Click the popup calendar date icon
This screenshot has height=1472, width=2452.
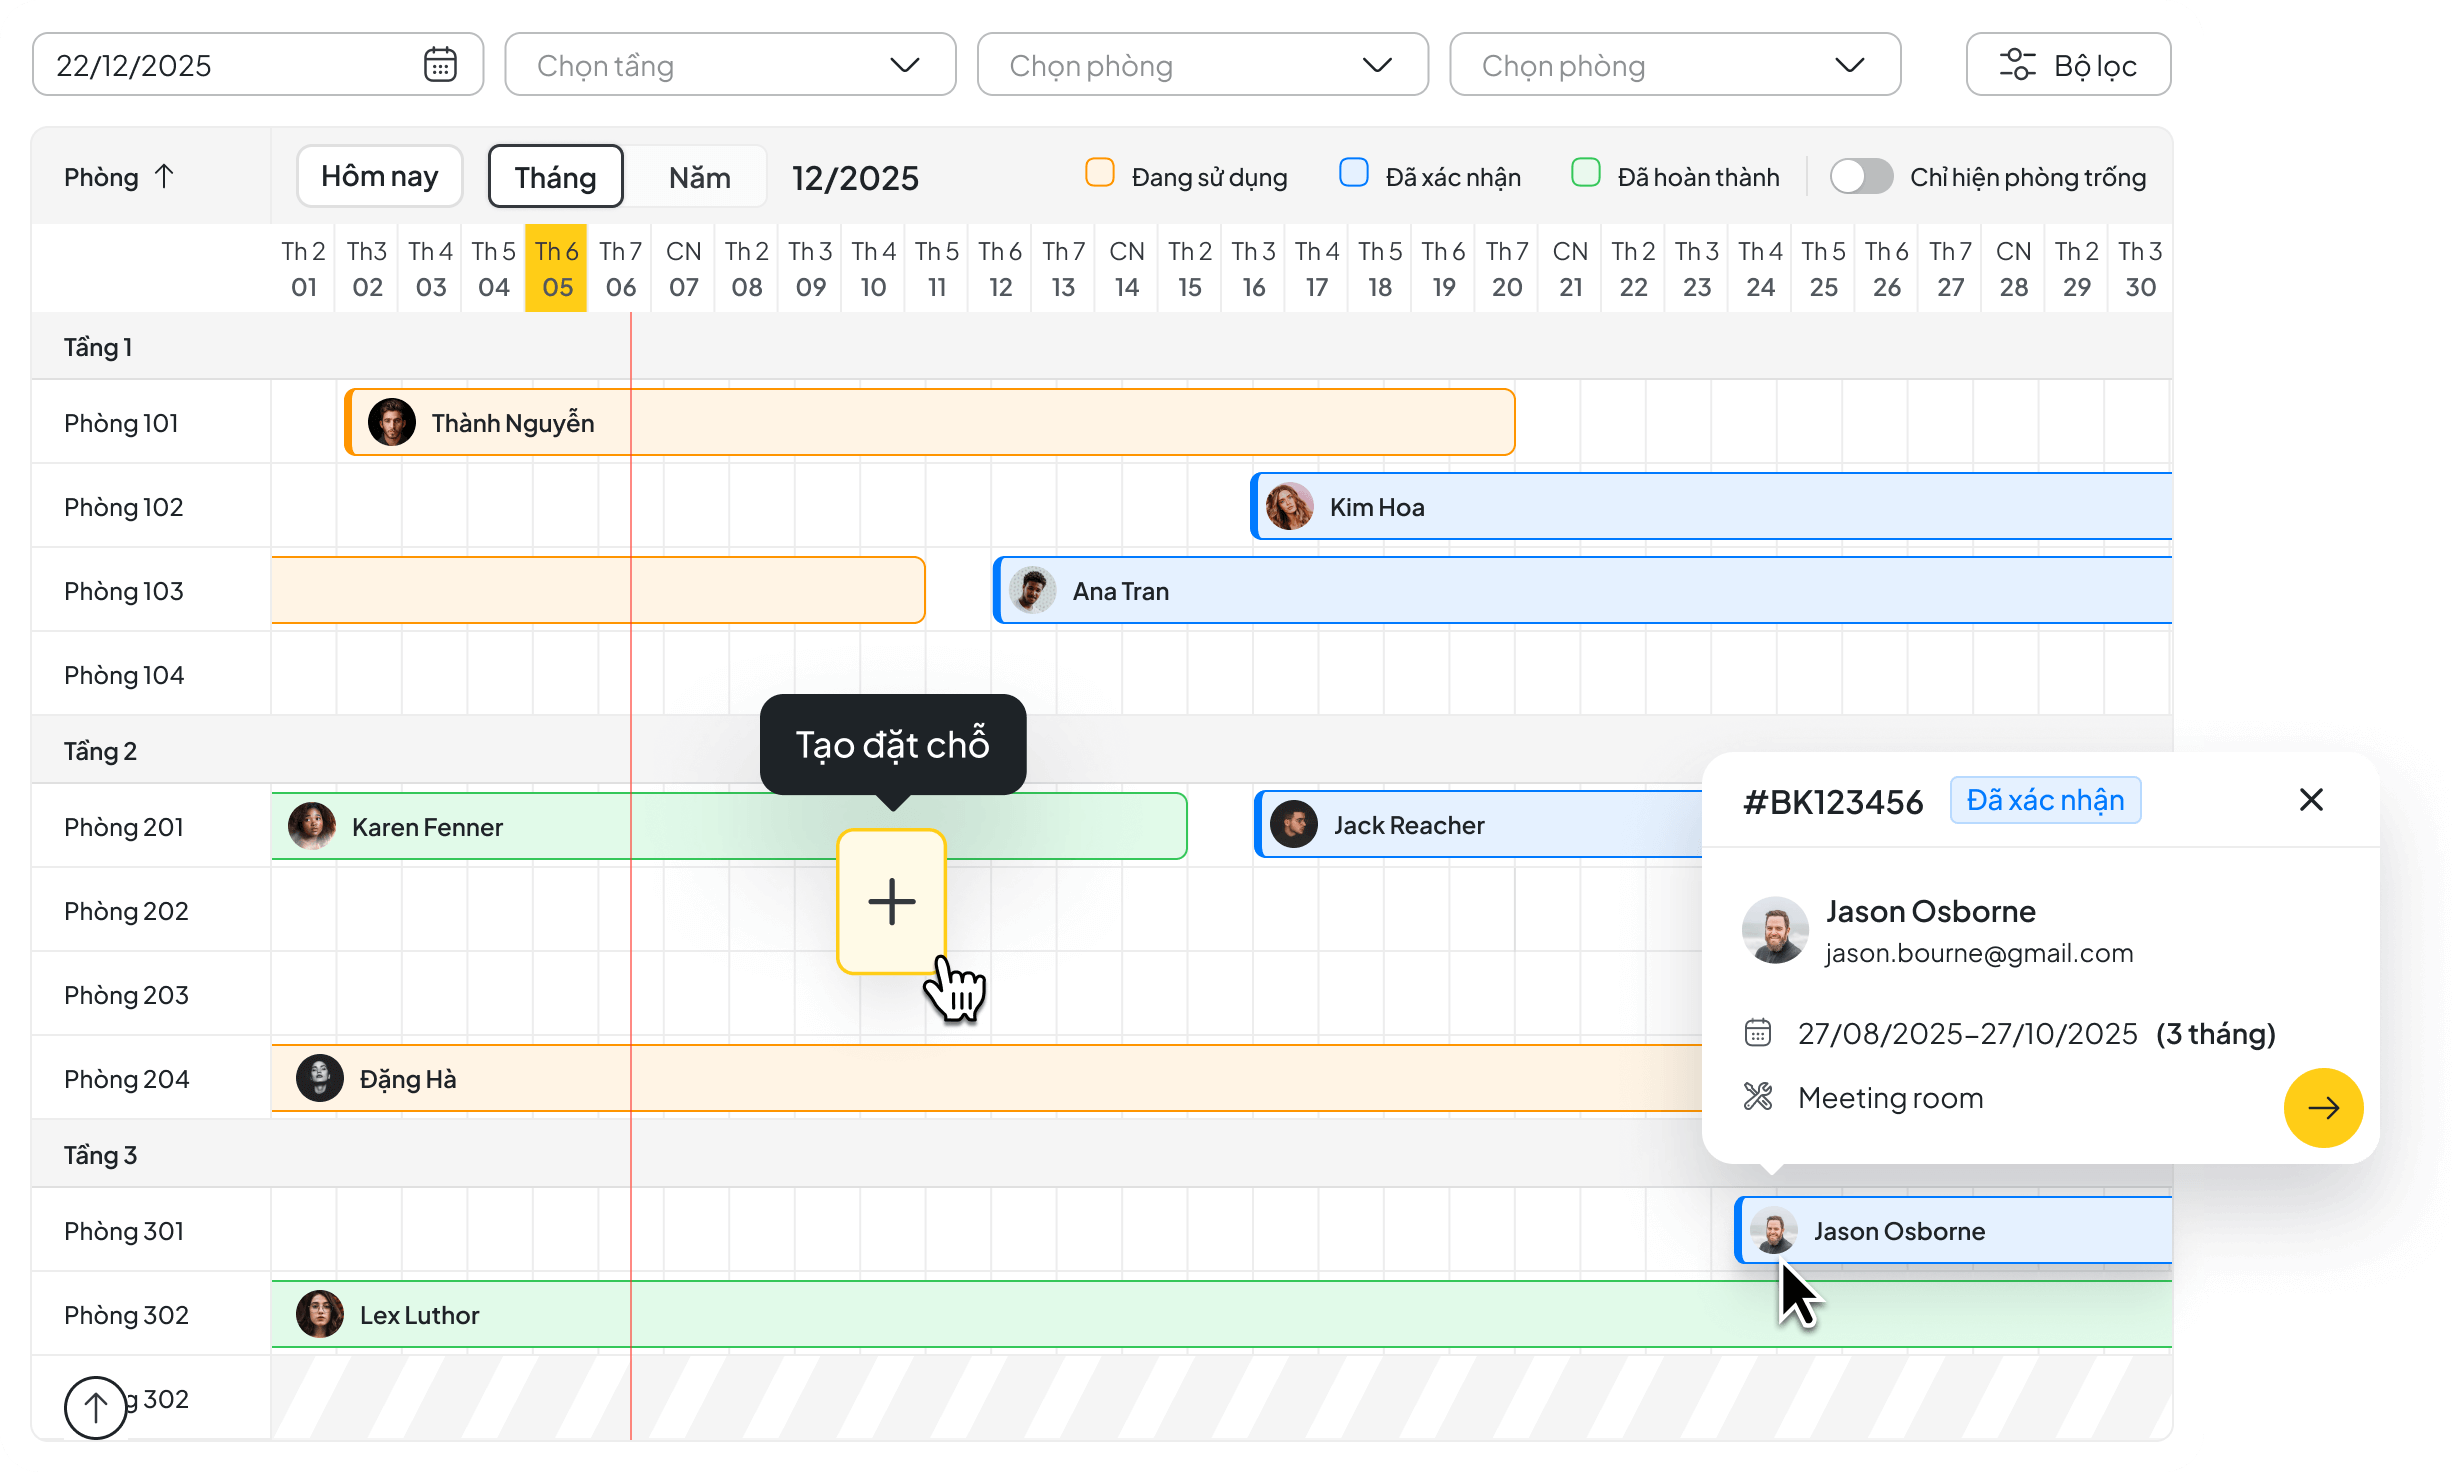click(1757, 1032)
